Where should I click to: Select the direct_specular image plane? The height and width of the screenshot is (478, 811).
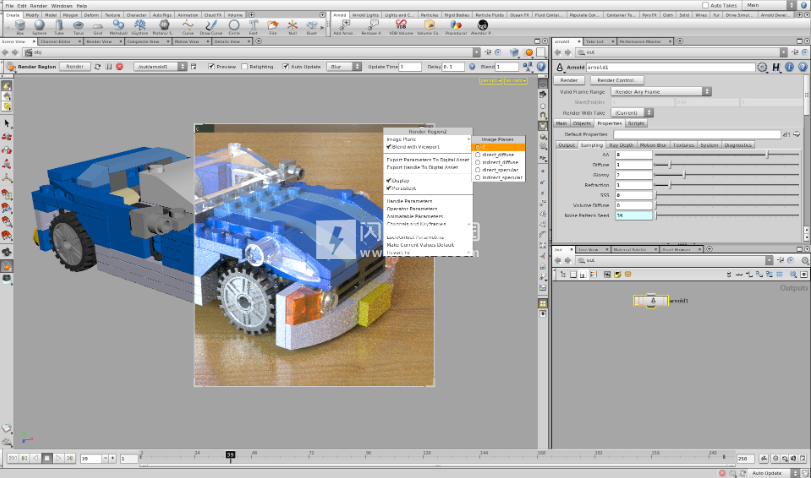(499, 170)
